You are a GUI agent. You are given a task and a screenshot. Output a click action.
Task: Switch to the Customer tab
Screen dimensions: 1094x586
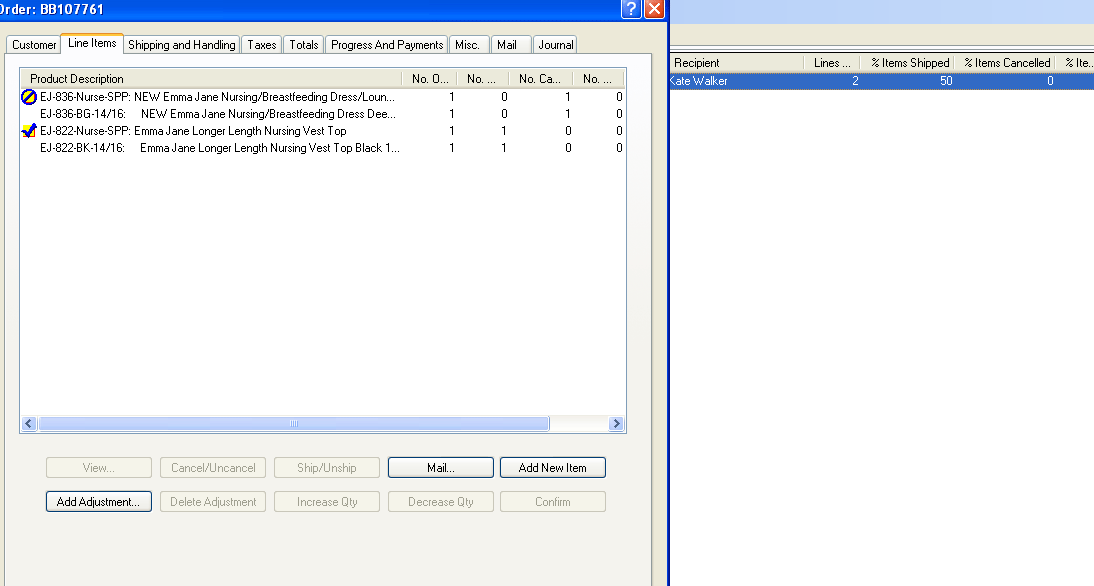(34, 45)
